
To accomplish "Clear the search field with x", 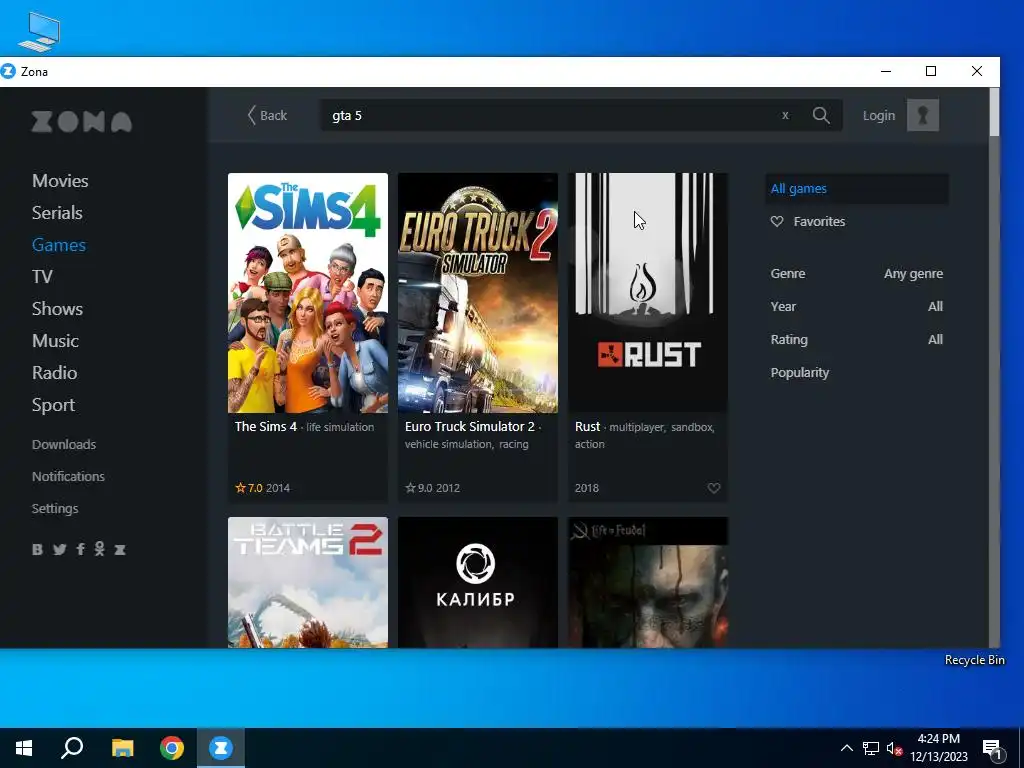I will point(786,116).
